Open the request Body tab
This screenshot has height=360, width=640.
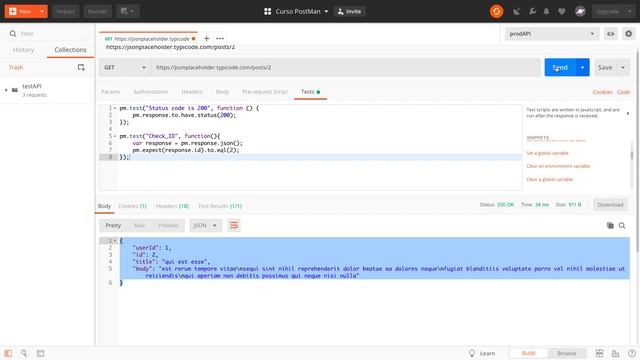(222, 92)
